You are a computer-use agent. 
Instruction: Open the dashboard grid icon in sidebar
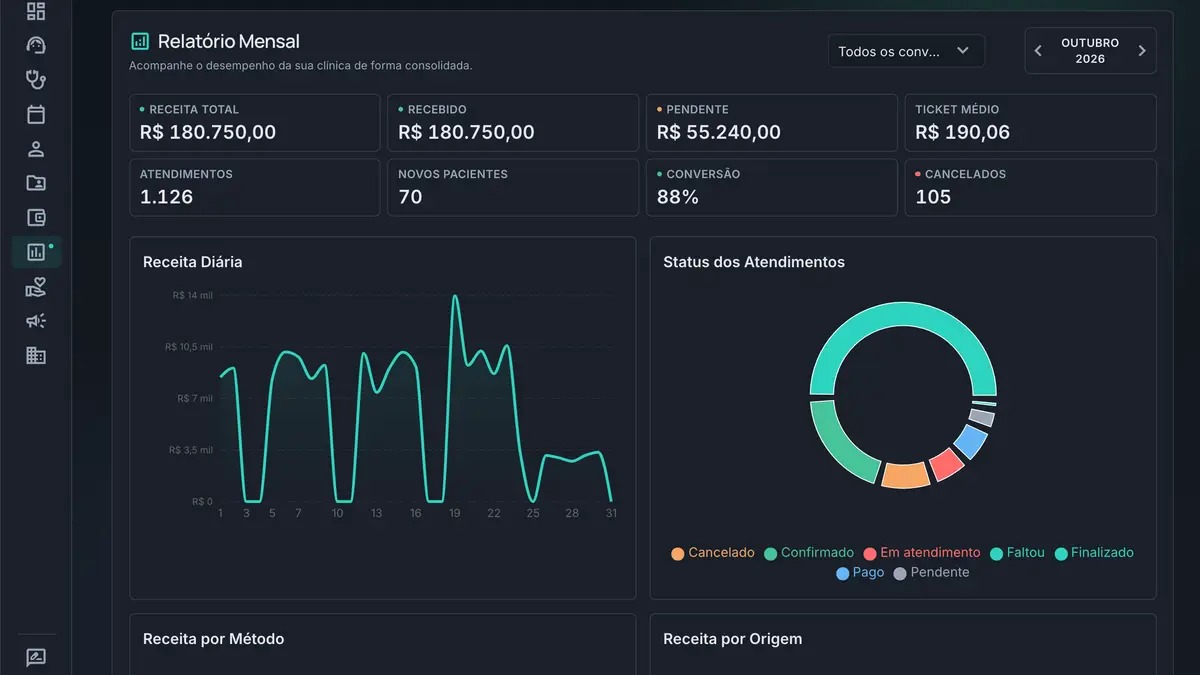(36, 11)
